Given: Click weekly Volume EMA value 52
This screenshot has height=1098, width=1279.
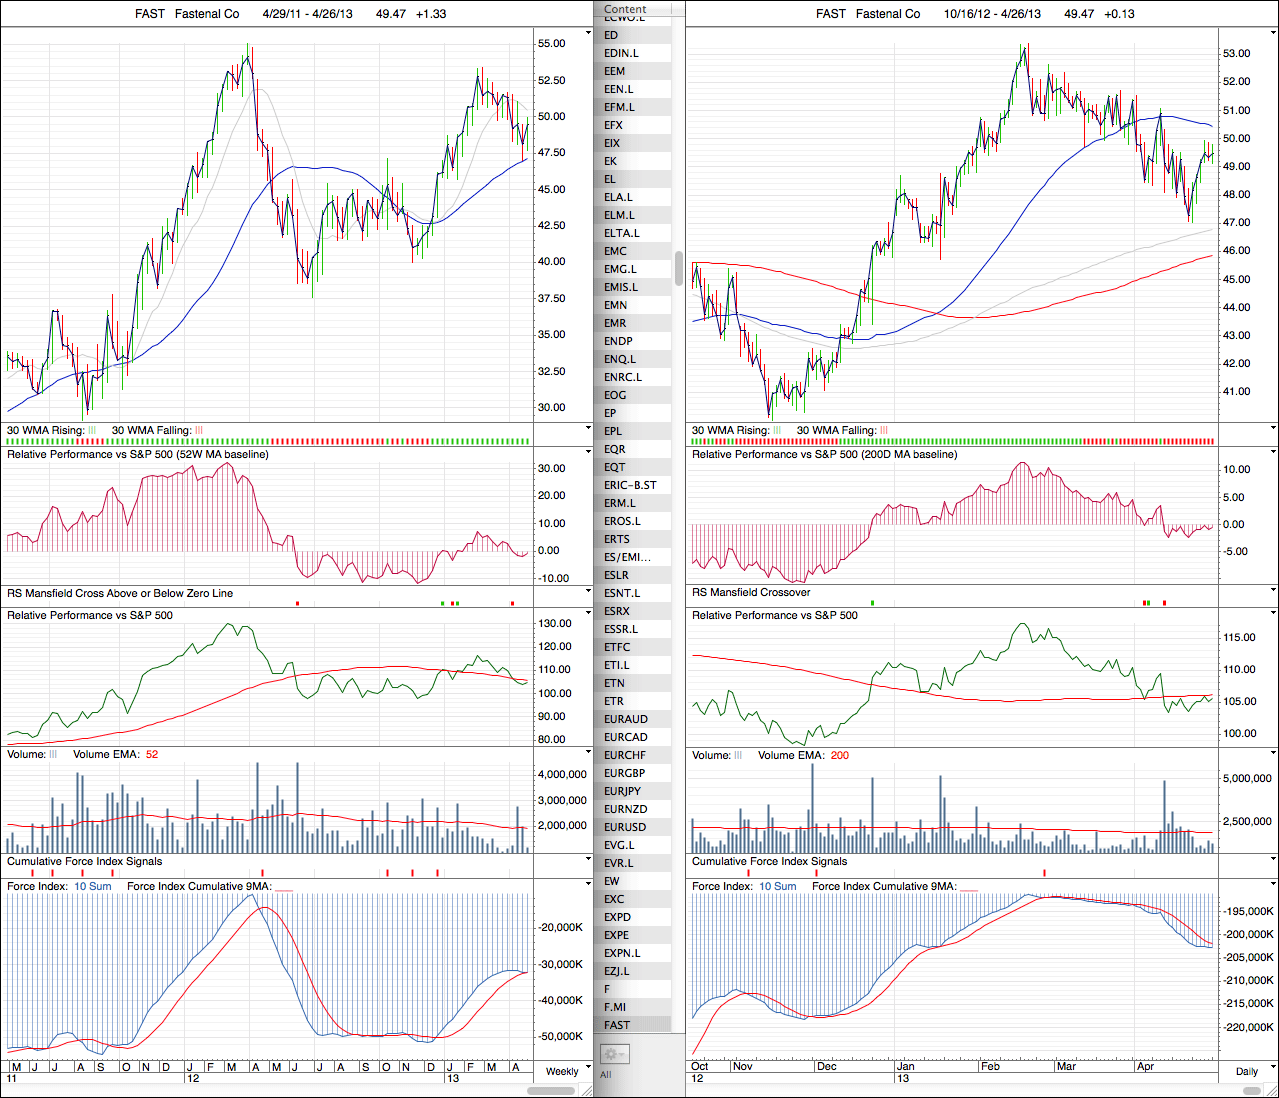Looking at the screenshot, I should pos(152,755).
